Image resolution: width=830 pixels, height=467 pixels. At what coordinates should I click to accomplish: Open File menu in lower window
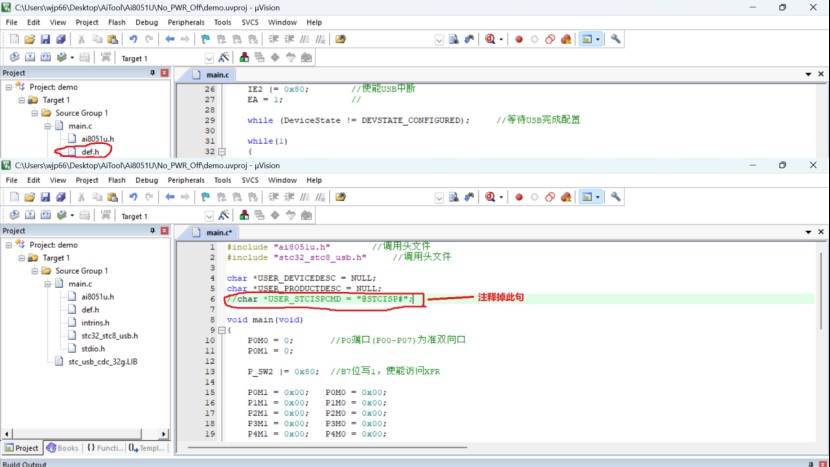(11, 180)
